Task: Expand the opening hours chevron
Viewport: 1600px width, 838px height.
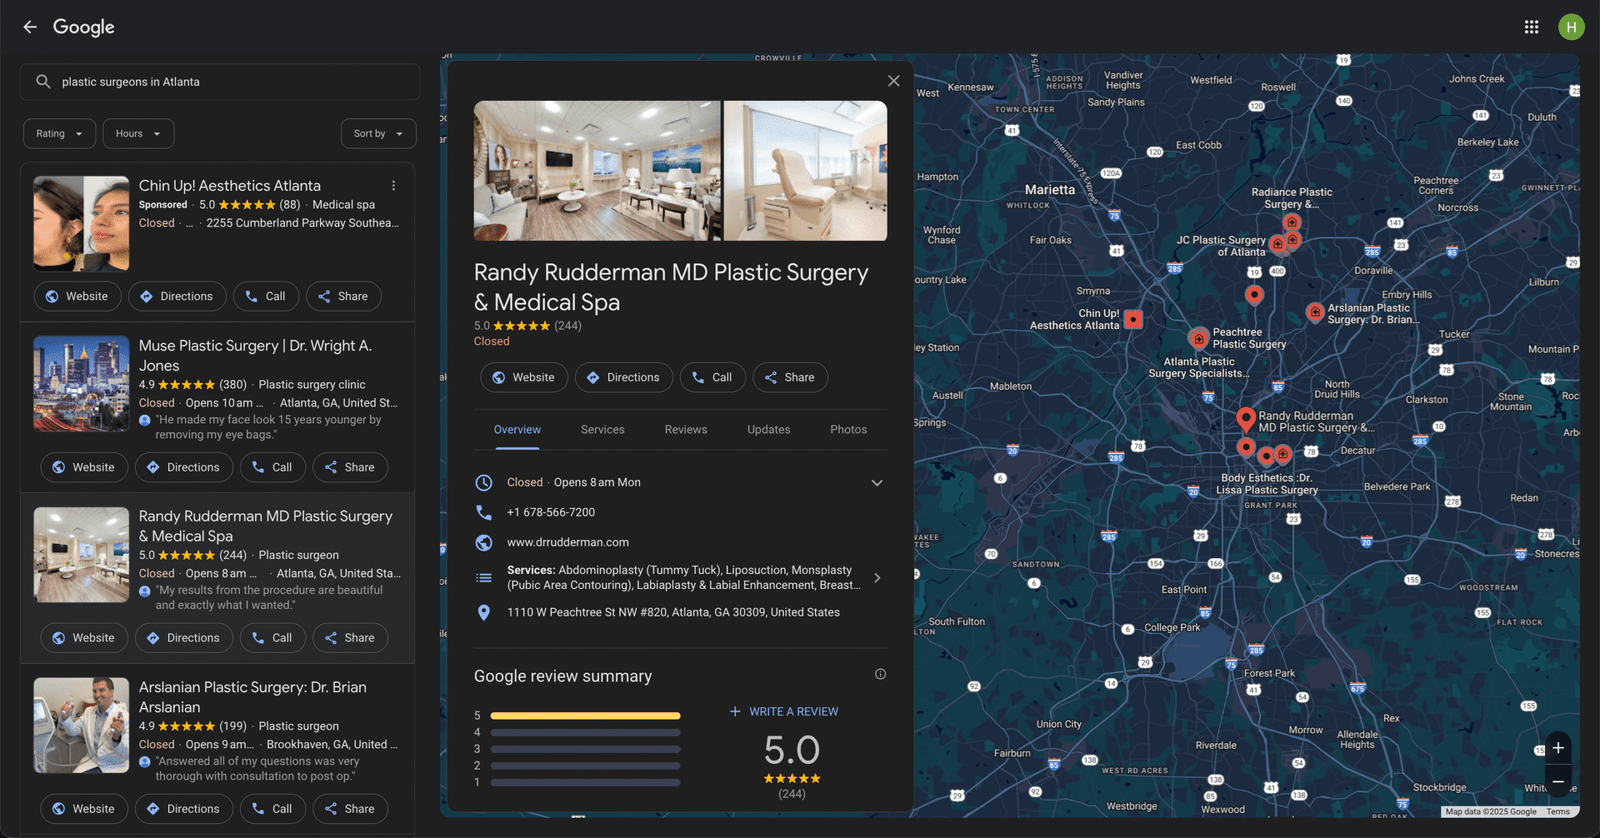Action: click(x=877, y=483)
